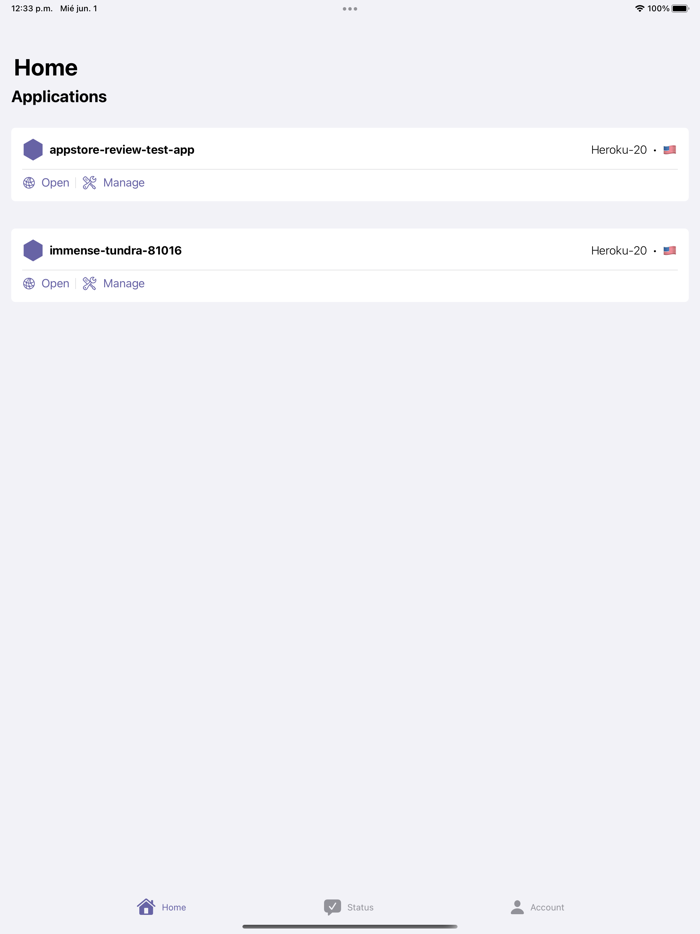Select the appstore-review-test-app name

[122, 150]
